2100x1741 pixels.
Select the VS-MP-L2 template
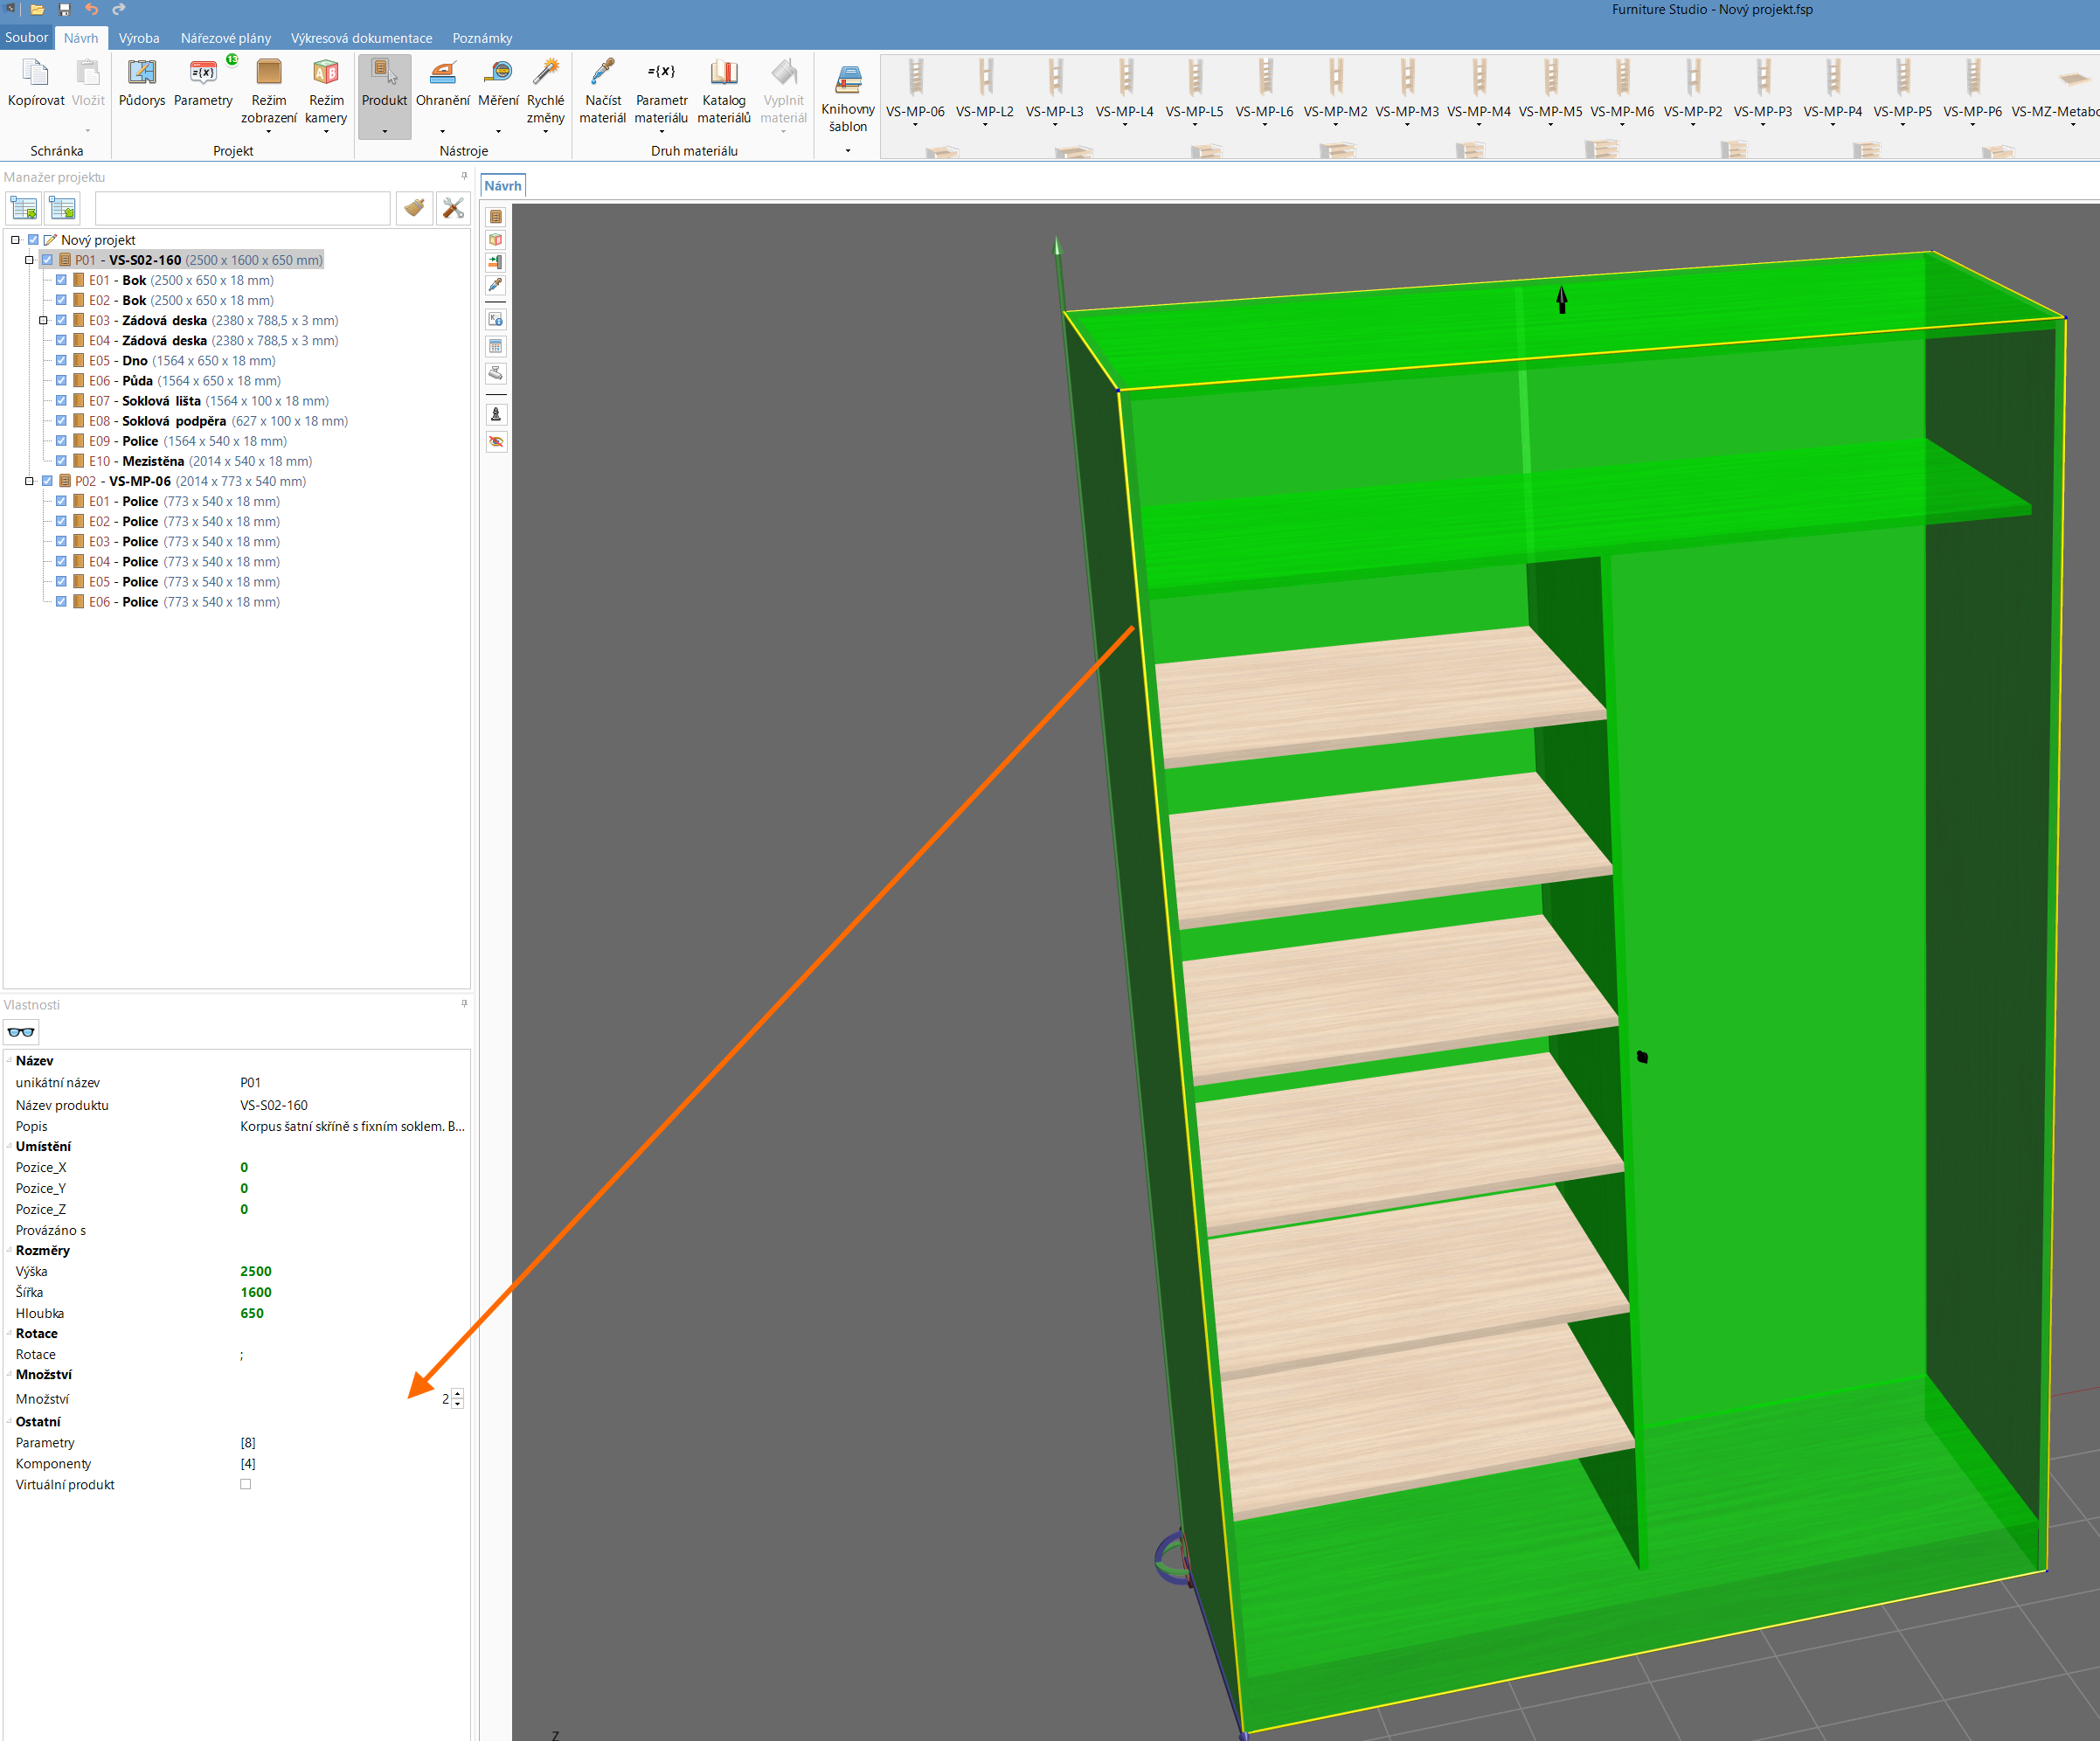tap(984, 85)
